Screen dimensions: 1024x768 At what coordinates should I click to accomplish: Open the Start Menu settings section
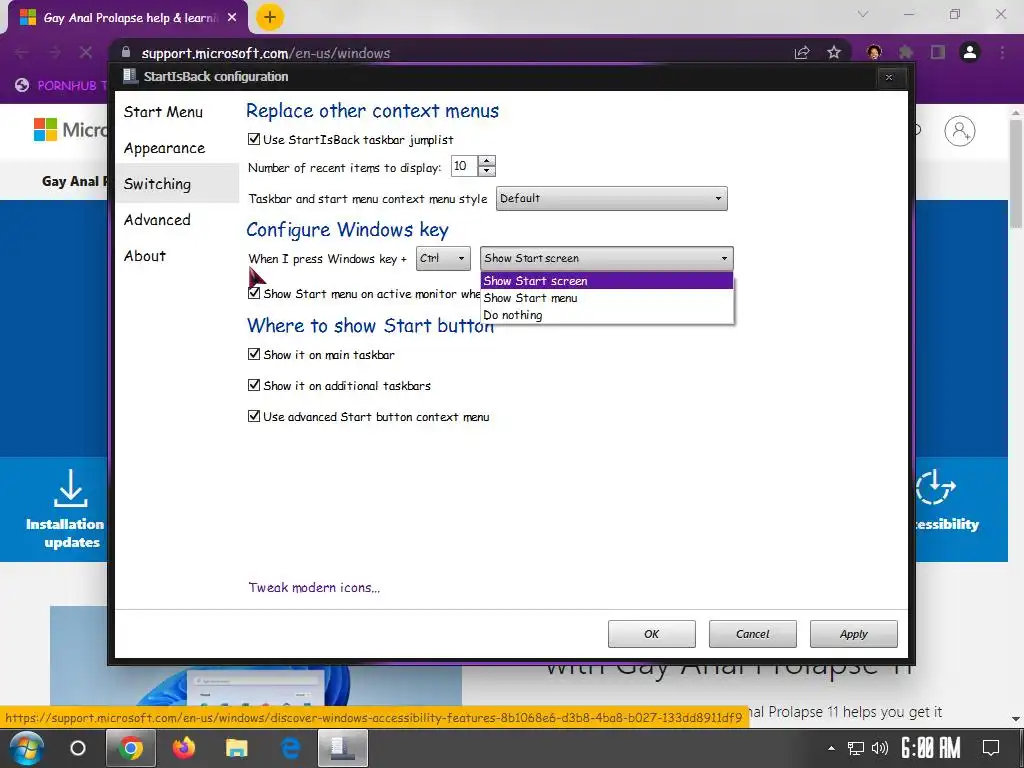pos(163,112)
